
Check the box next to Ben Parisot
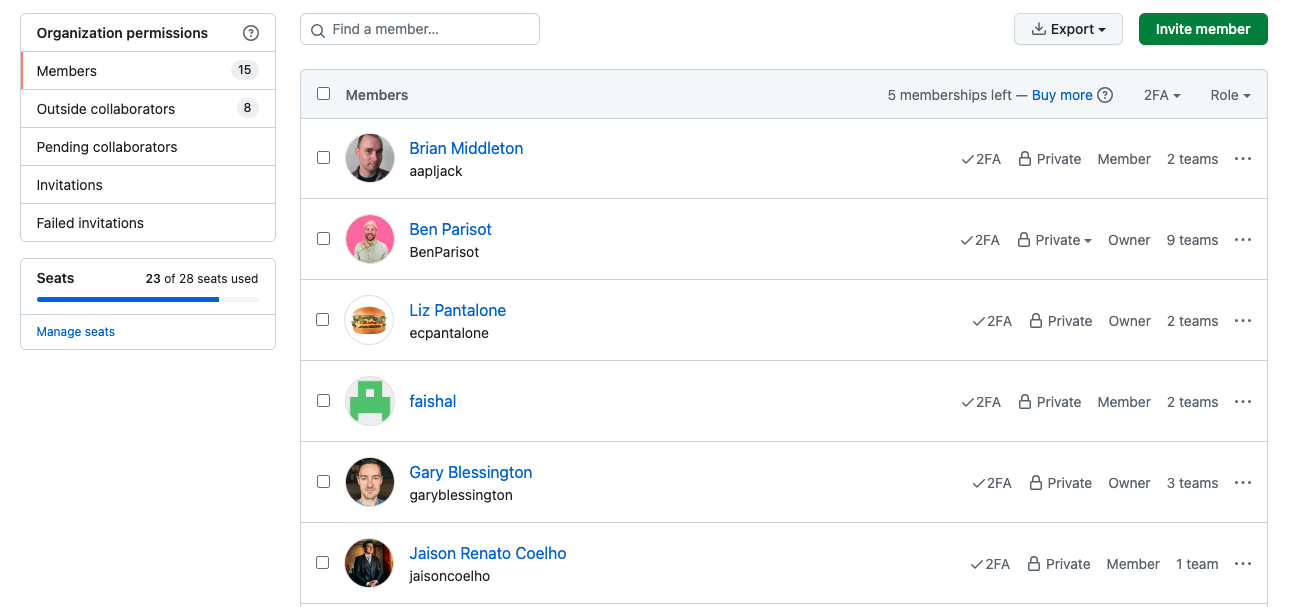pyautogui.click(x=323, y=239)
